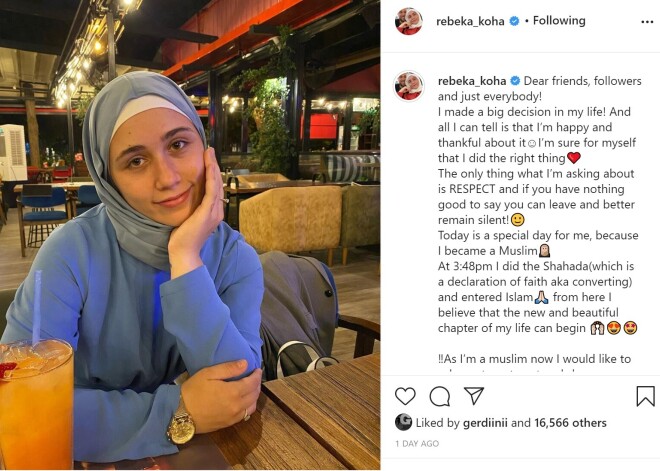Open gerdiinii's profile from likes line

(x=485, y=423)
